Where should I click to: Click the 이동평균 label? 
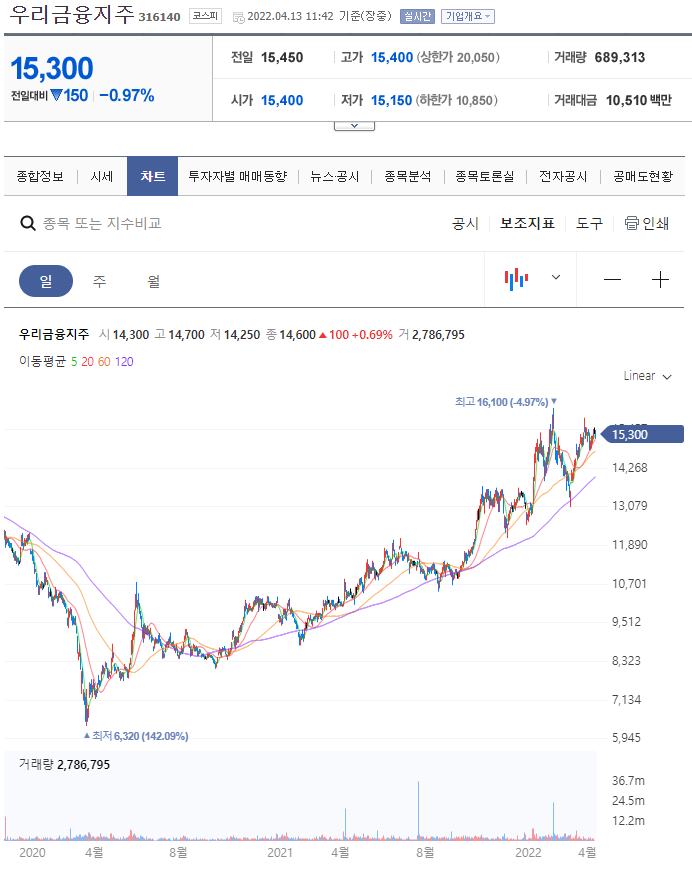(x=43, y=362)
